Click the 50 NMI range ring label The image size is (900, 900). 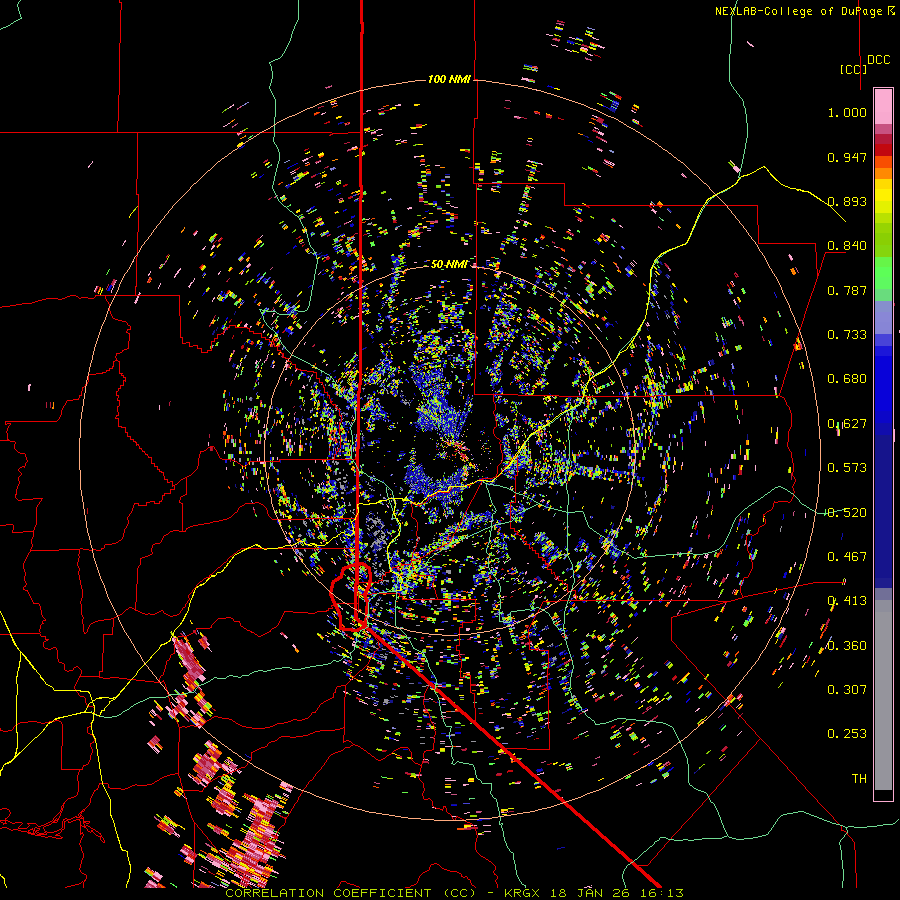tap(449, 265)
